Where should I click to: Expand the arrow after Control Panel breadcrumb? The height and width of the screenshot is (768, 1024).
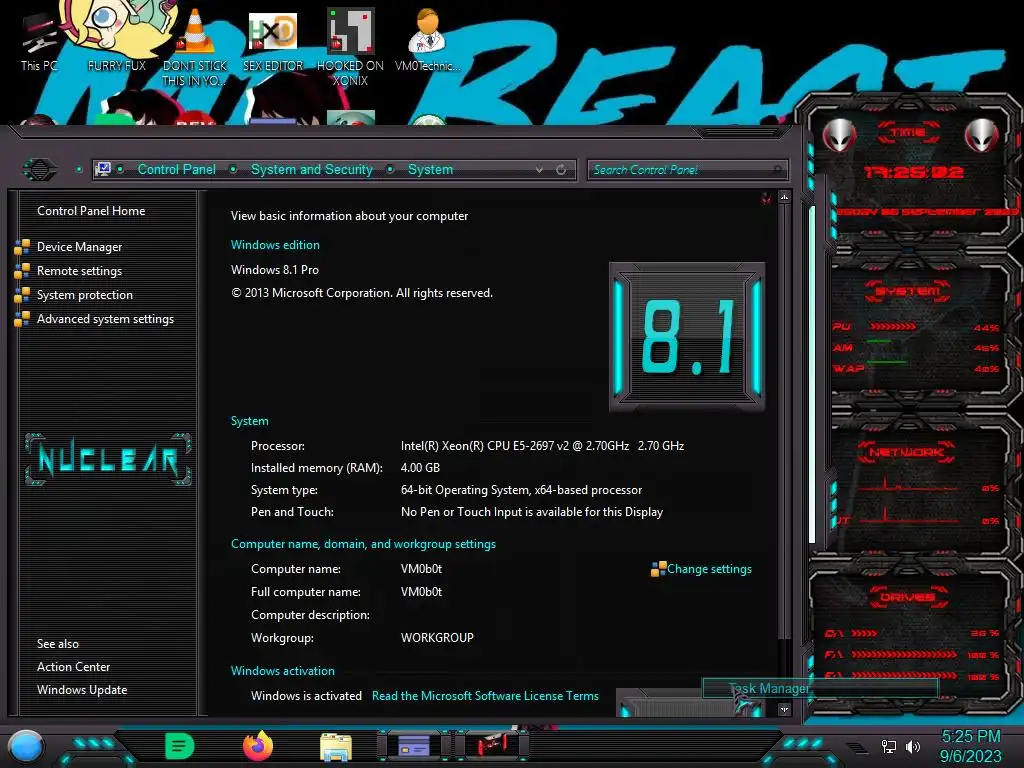pos(233,169)
